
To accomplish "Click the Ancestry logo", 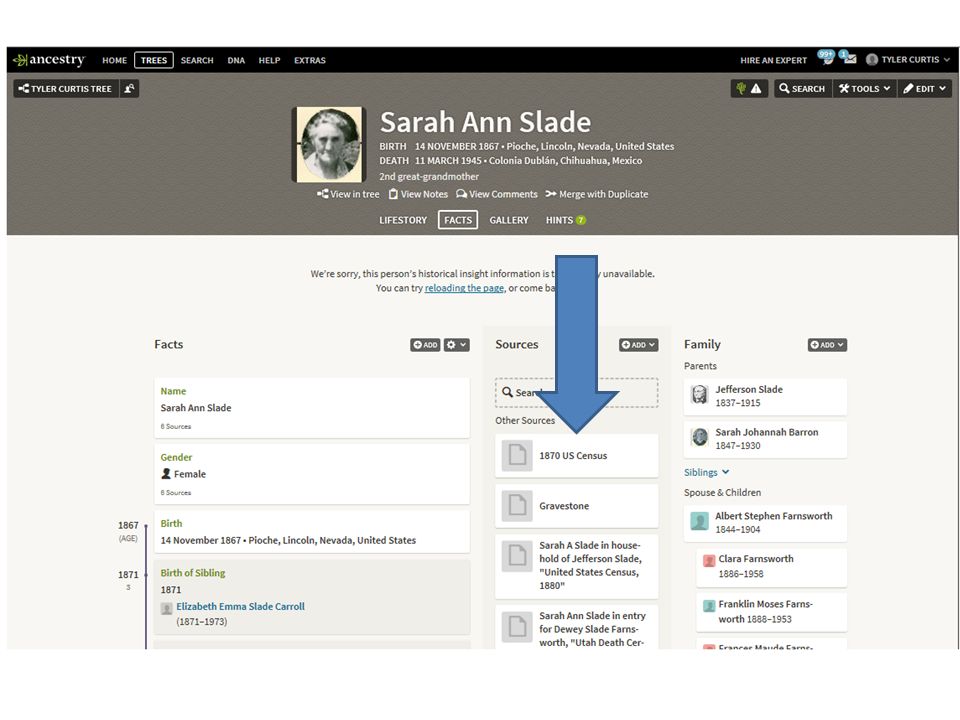I will tap(49, 59).
